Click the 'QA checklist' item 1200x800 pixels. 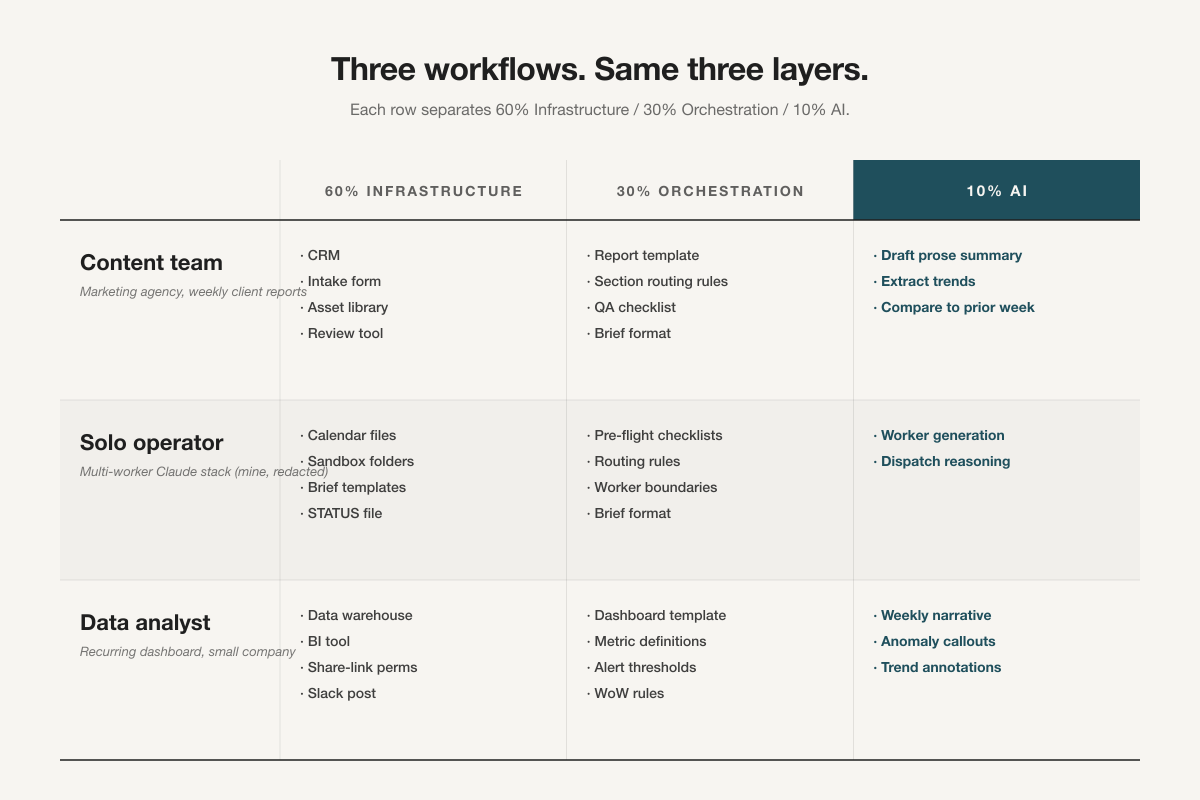[x=631, y=307]
